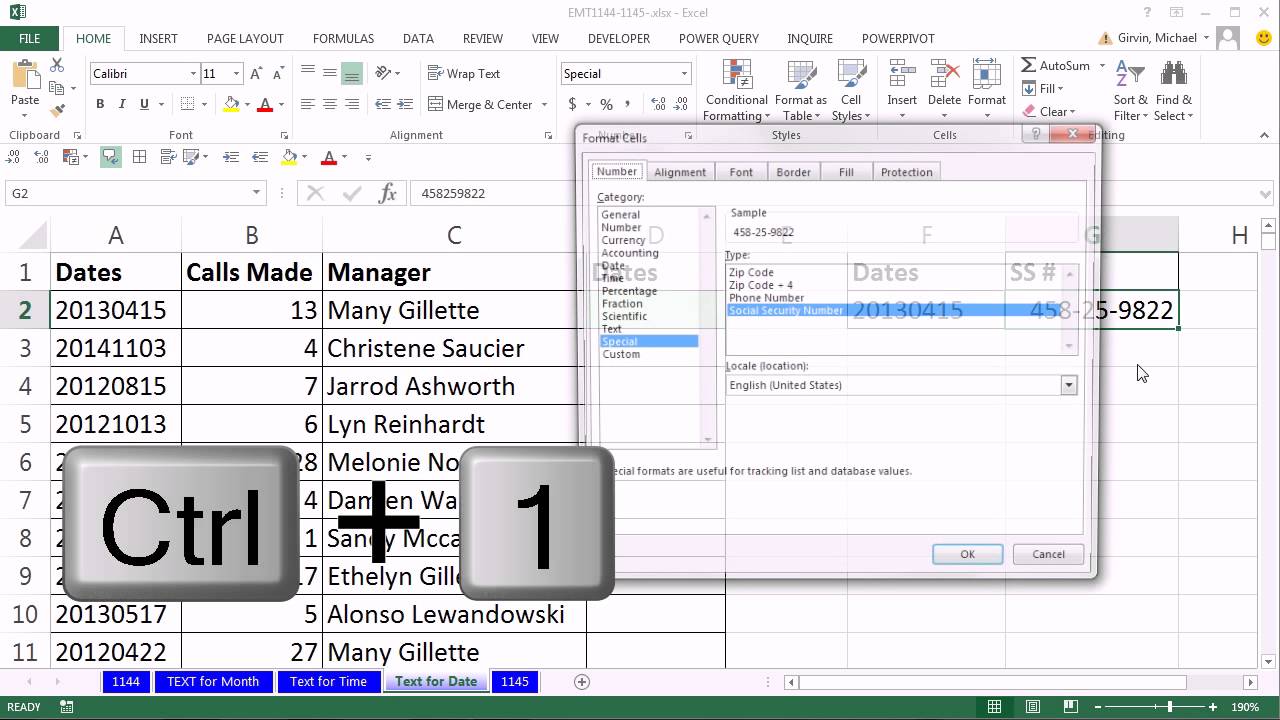This screenshot has width=1280, height=720.
Task: Center text horizontally in ribbon
Action: click(x=329, y=104)
